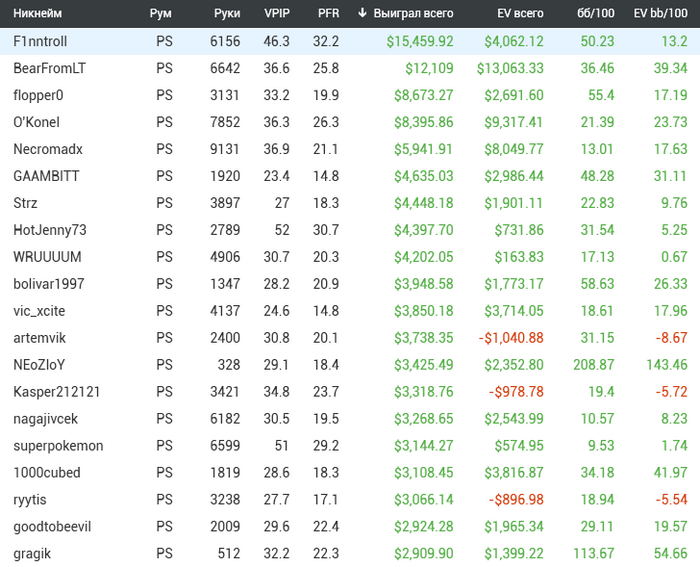Click the $731.86 EV for HotJenny73
The width and height of the screenshot is (700, 567).
click(x=519, y=230)
